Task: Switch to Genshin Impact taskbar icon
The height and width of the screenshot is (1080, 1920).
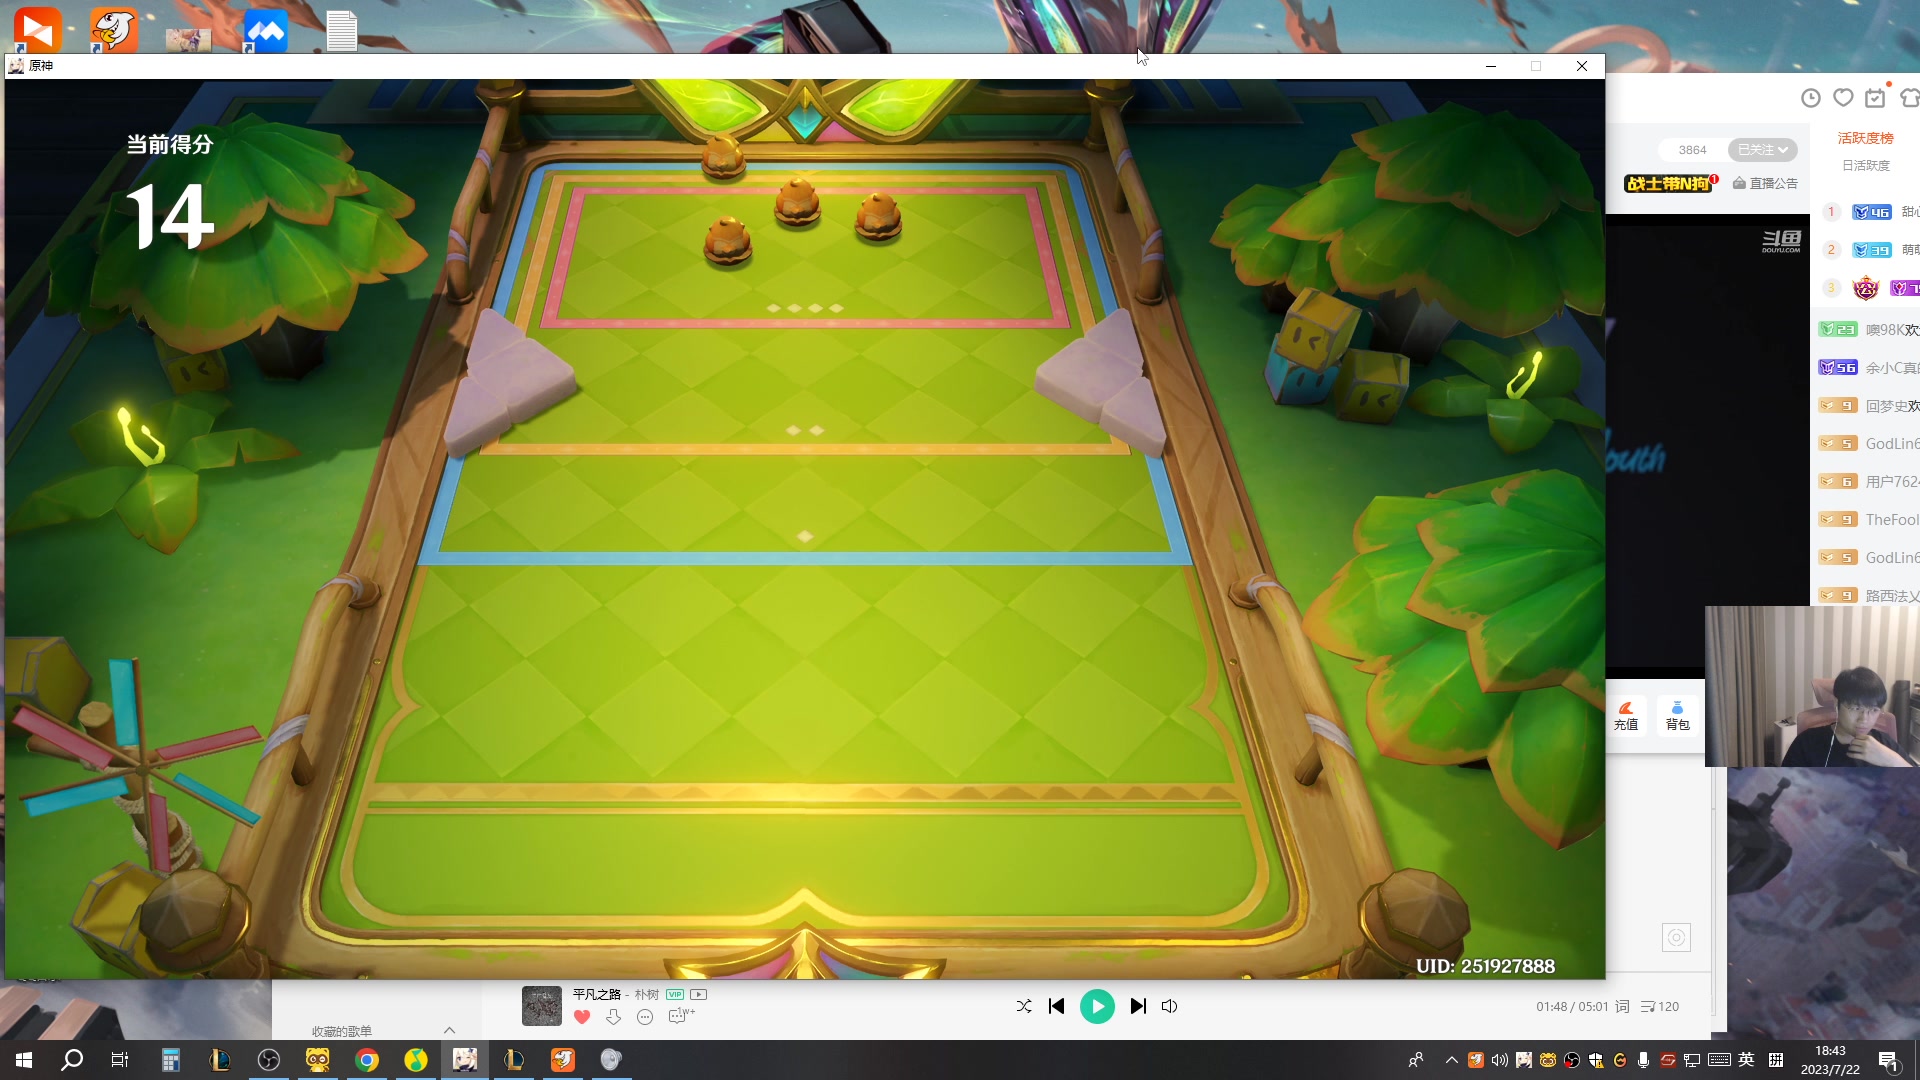Action: (x=465, y=1060)
